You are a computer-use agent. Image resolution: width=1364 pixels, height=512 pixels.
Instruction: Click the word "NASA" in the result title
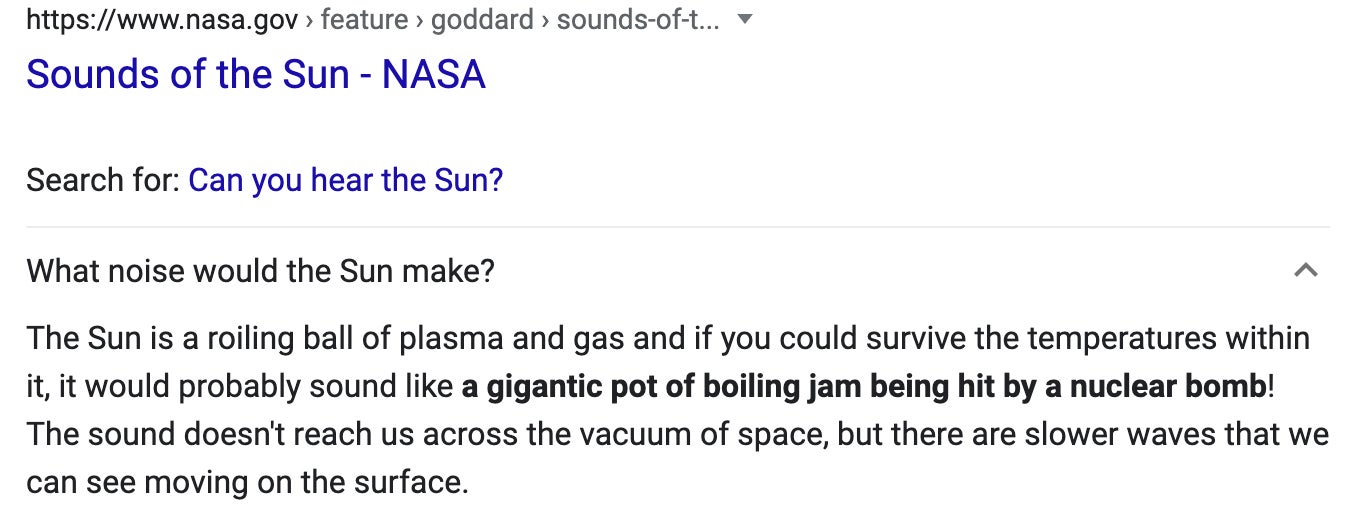click(433, 75)
